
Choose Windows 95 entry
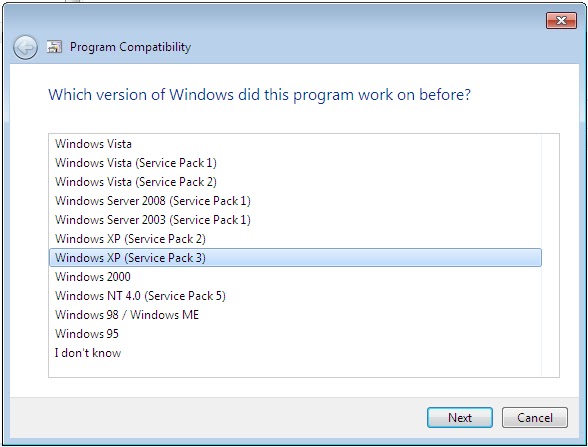pos(295,334)
